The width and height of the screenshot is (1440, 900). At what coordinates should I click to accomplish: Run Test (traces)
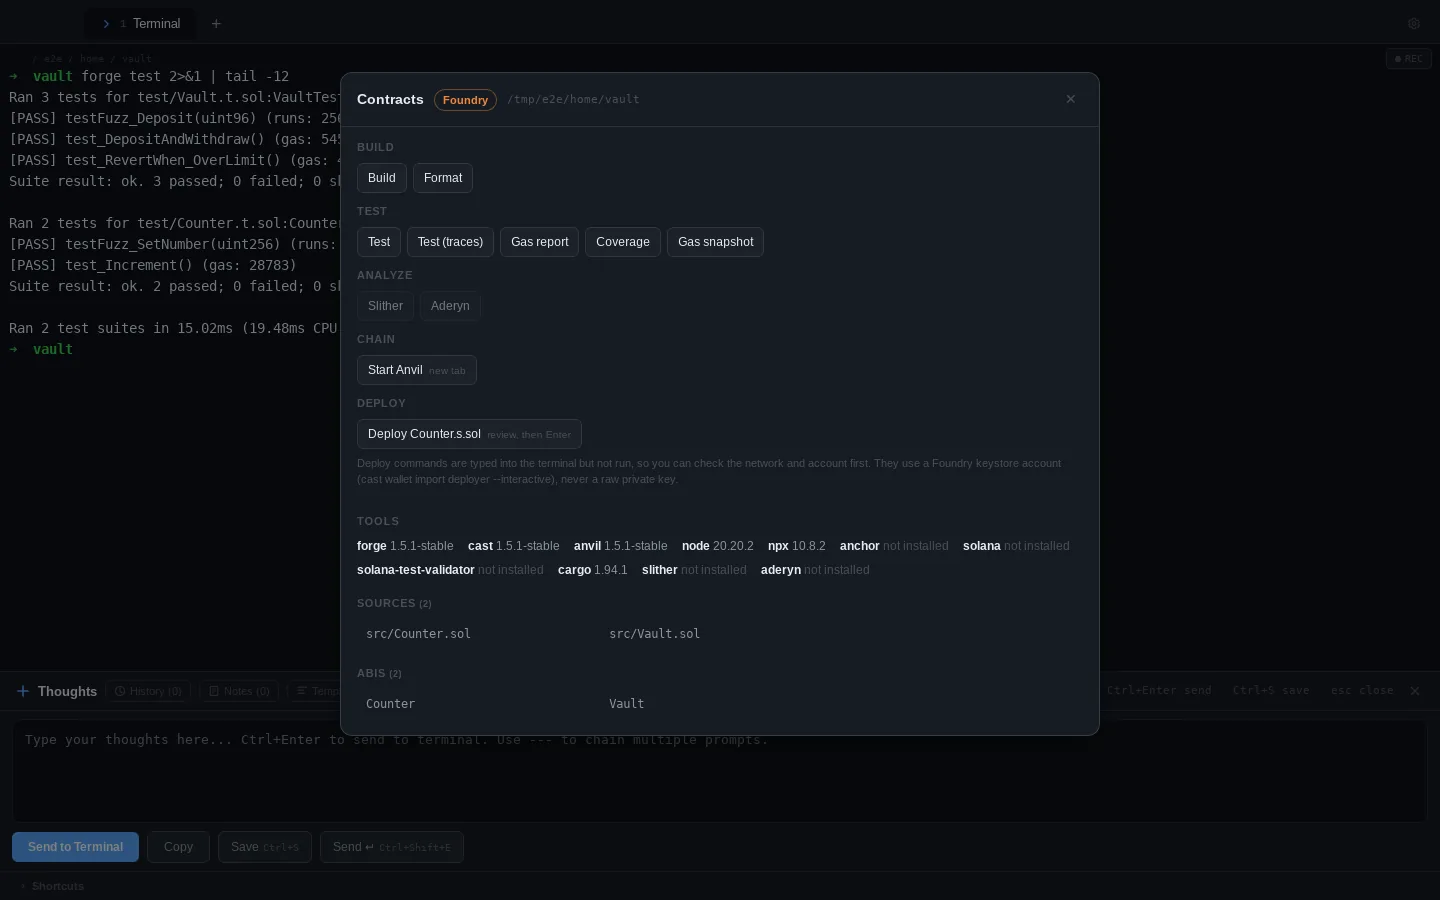450,242
